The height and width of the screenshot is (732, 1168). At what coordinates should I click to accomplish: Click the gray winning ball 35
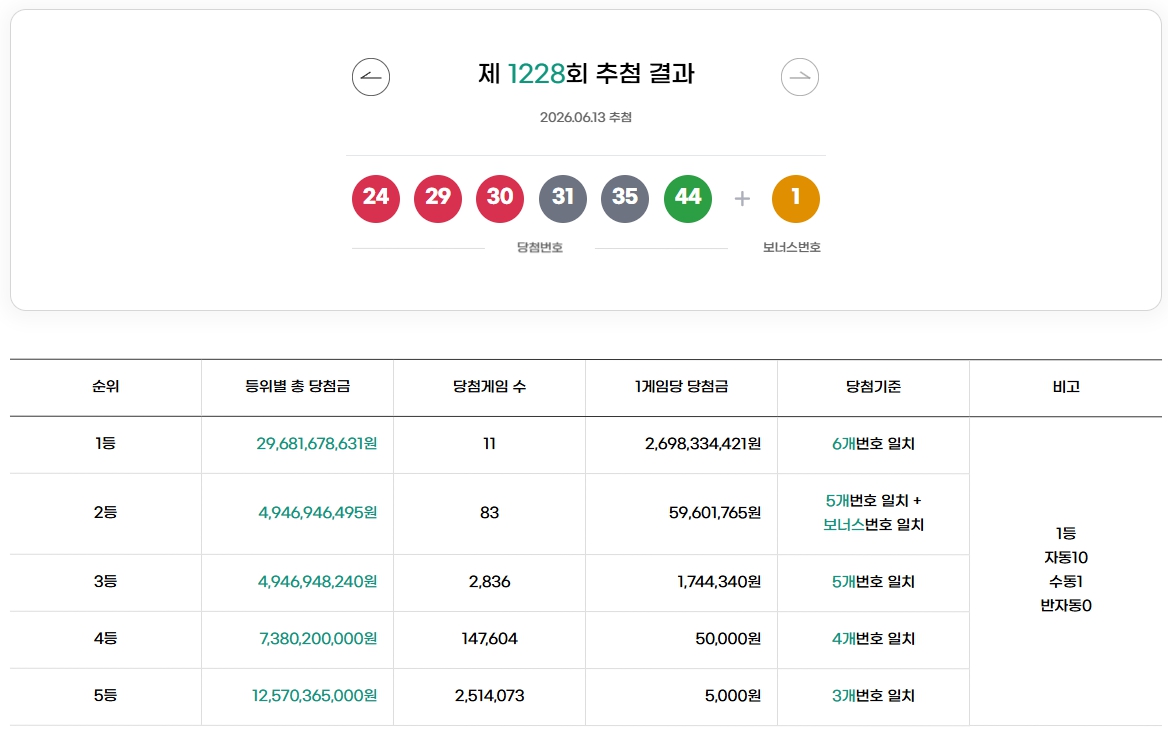tap(625, 199)
